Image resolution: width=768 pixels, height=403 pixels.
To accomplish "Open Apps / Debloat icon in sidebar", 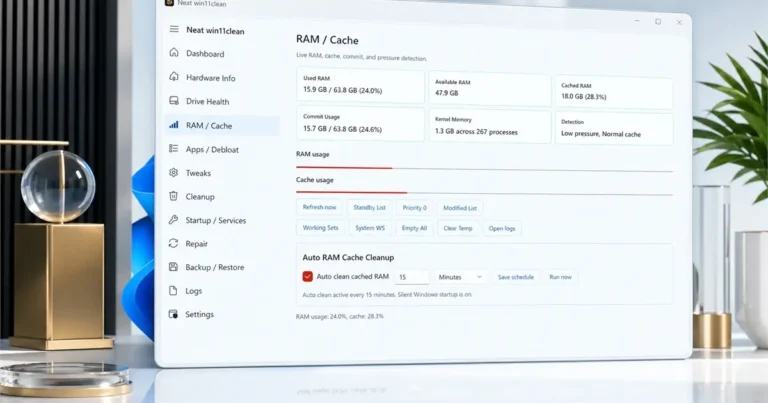I will tap(175, 149).
